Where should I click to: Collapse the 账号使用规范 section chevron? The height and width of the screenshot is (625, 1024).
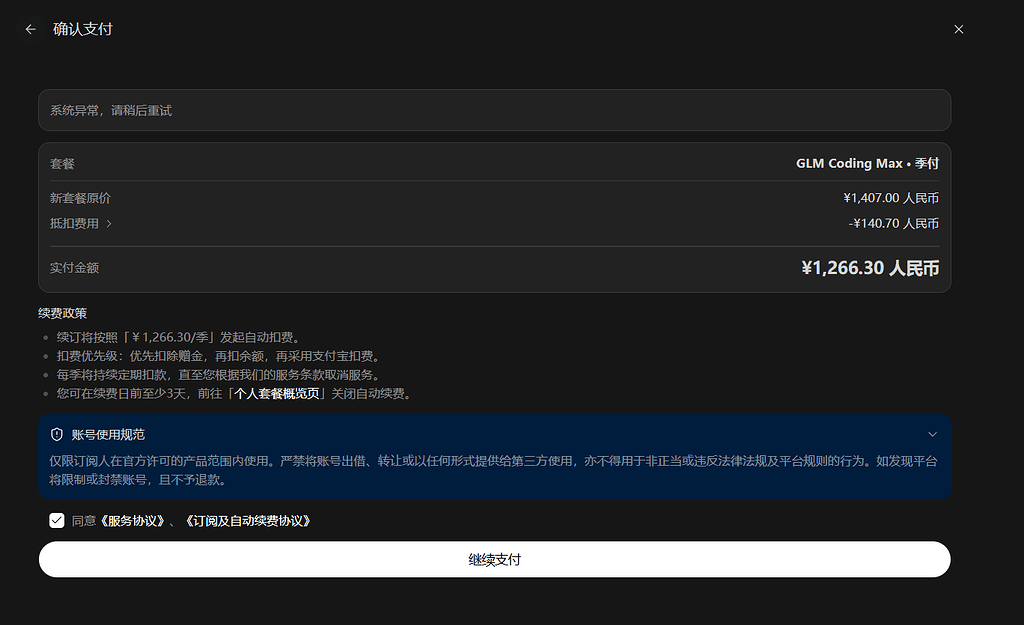tap(933, 434)
